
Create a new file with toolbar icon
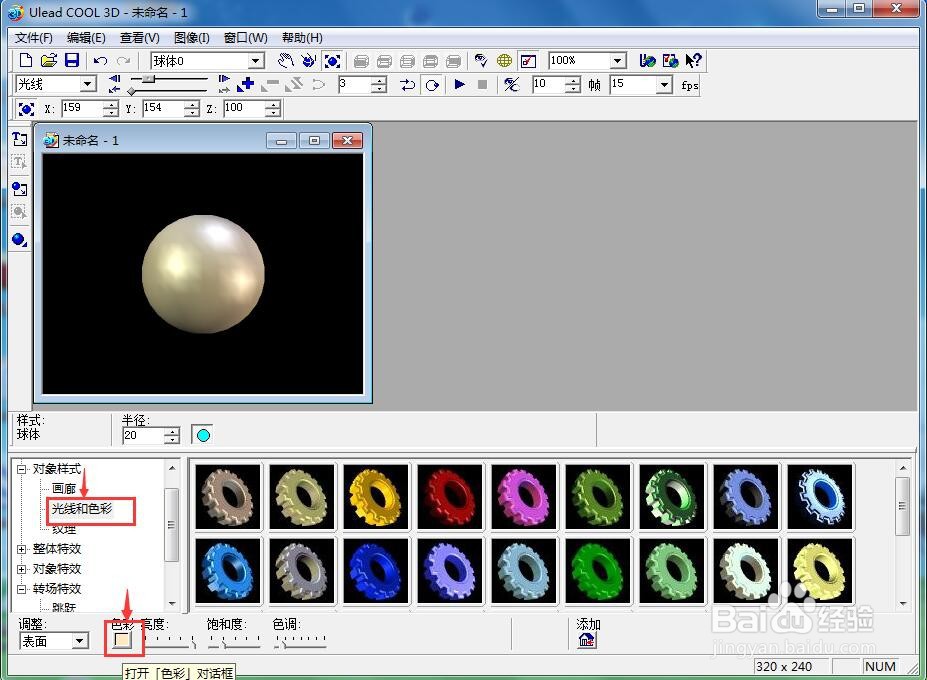(25, 60)
